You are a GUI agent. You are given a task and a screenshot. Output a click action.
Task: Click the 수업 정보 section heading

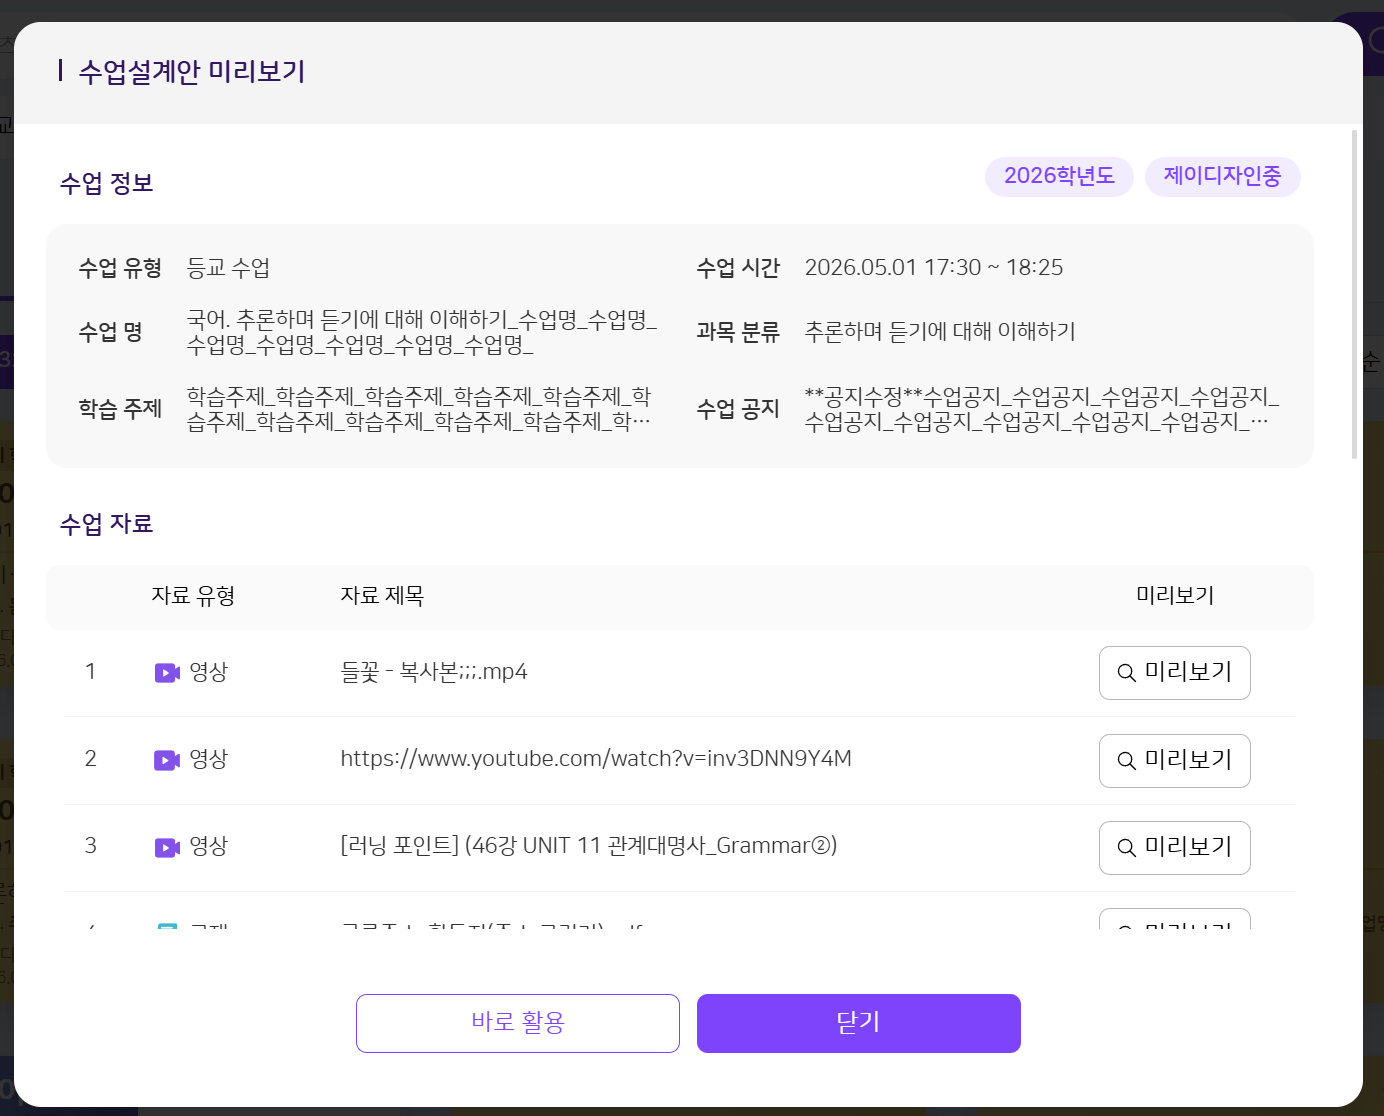(106, 184)
